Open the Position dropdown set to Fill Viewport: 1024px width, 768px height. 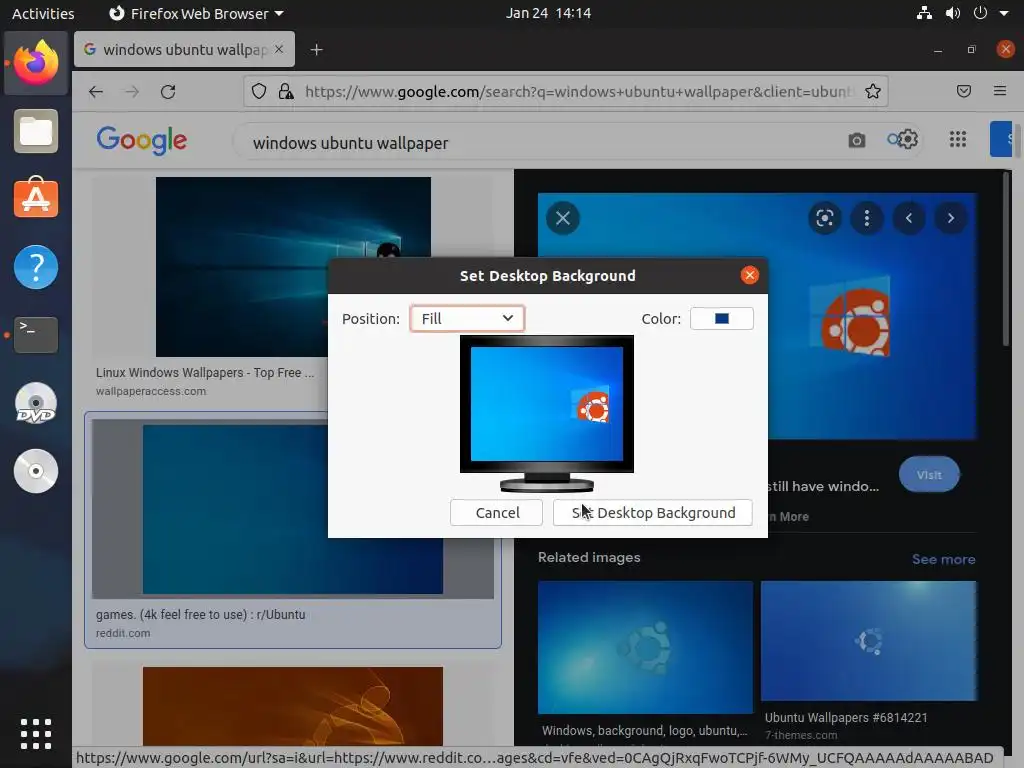click(467, 319)
